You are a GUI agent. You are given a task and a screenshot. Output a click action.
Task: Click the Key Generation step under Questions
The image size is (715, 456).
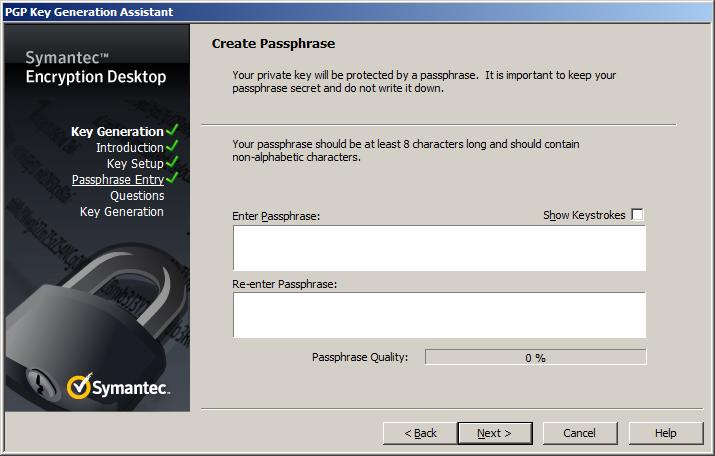coord(122,212)
